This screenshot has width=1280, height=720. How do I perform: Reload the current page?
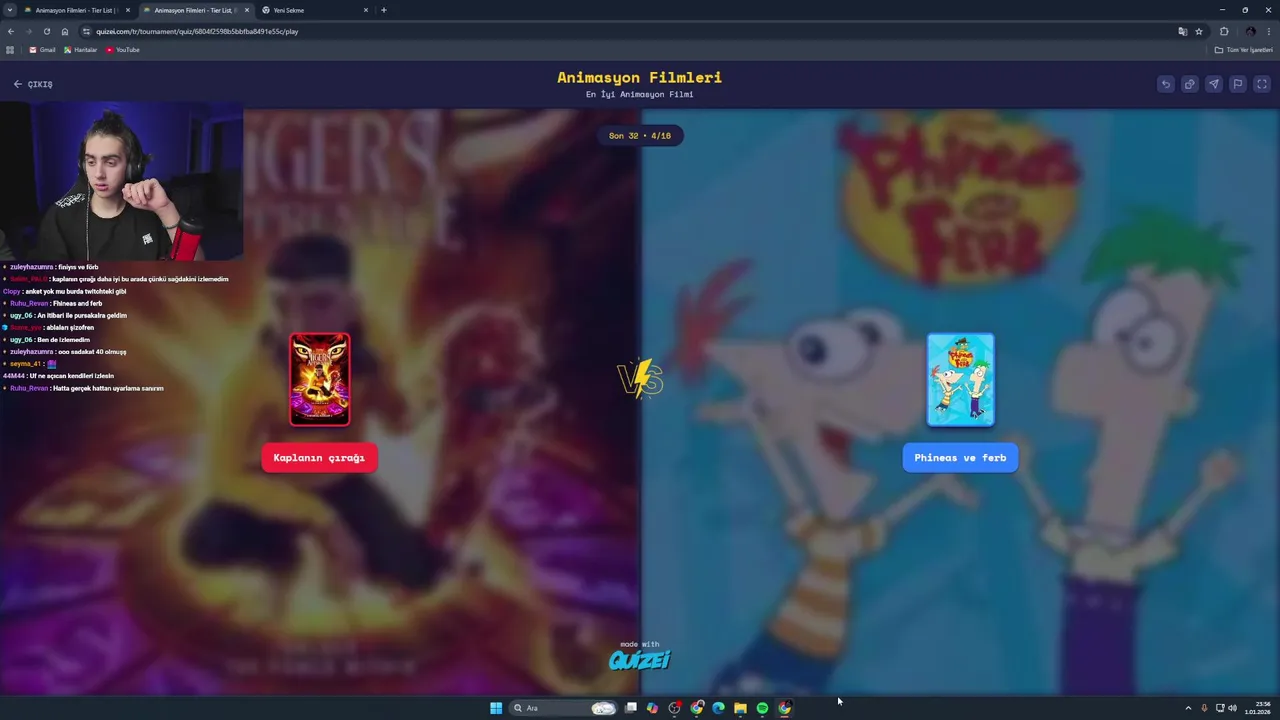pos(46,31)
